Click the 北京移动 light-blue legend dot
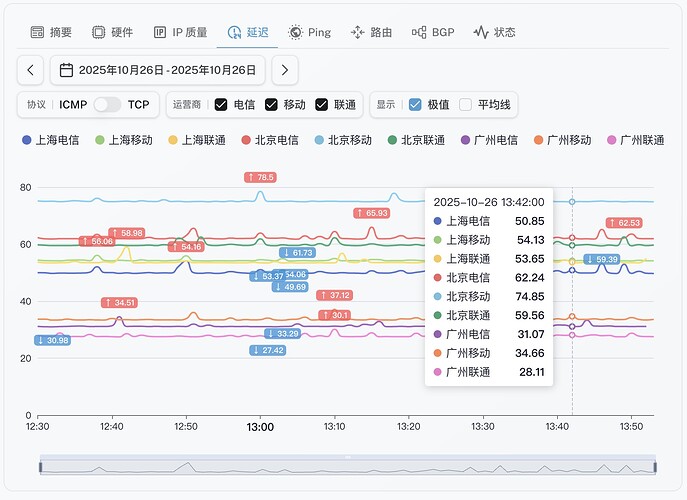 tap(320, 141)
